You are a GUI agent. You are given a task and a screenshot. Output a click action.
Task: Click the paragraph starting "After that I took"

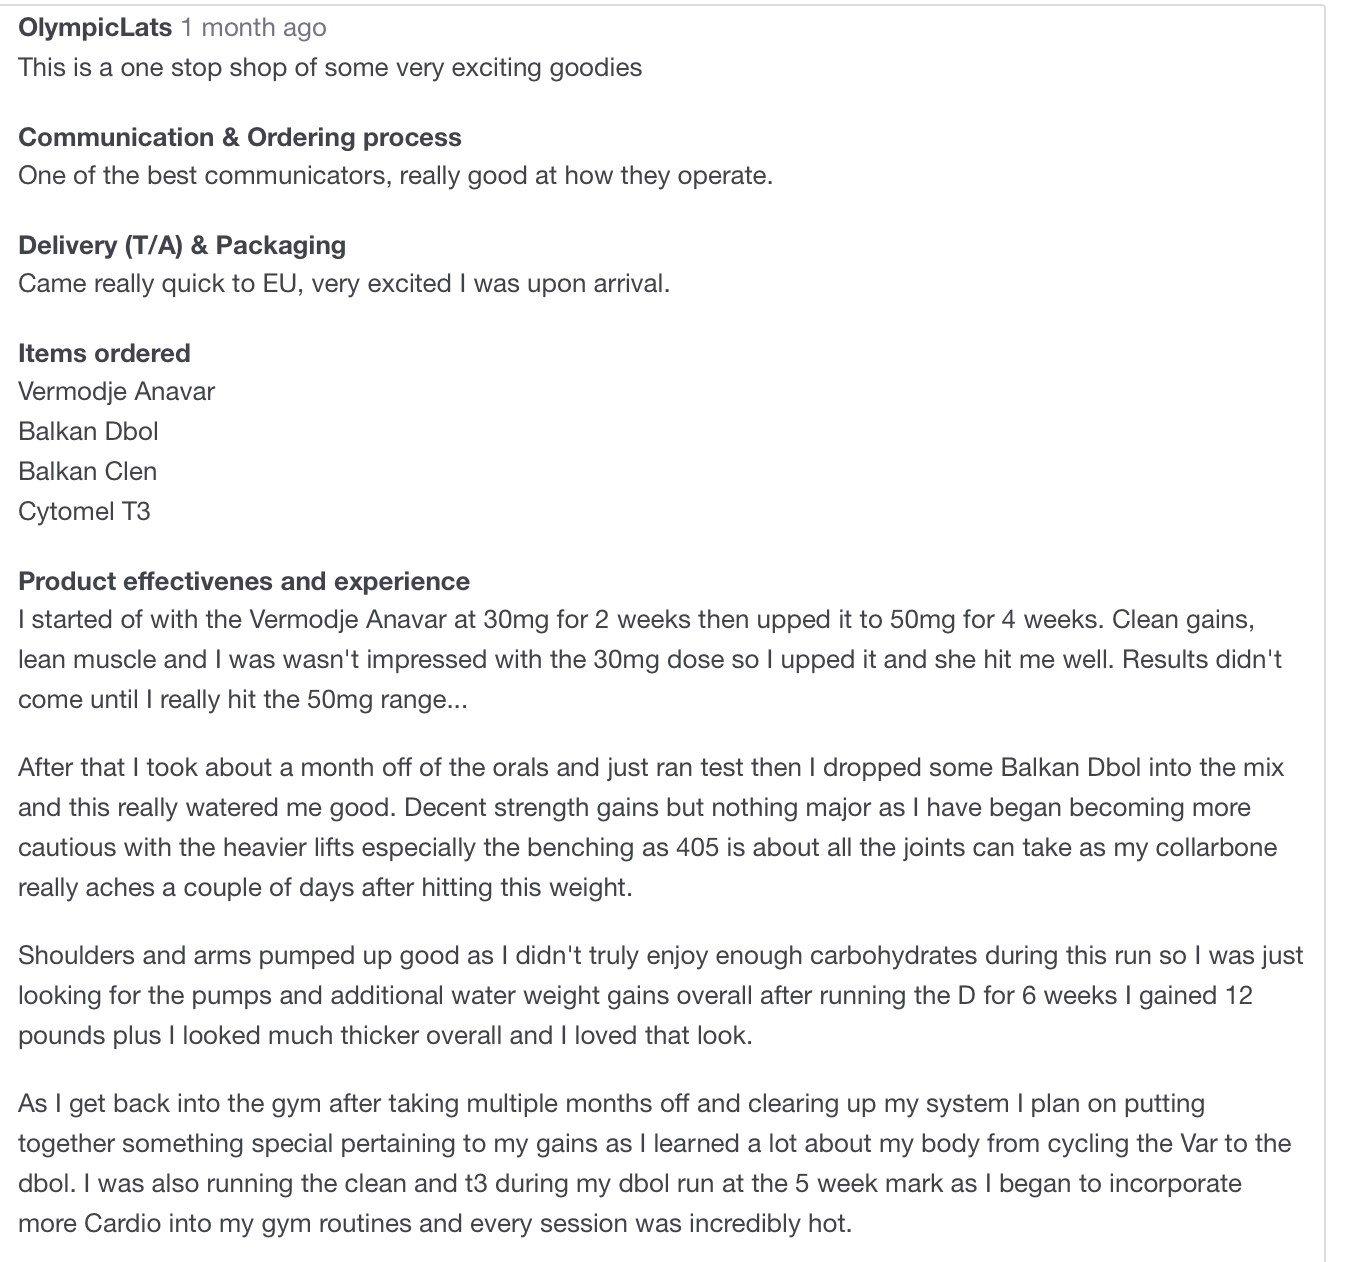[650, 808]
